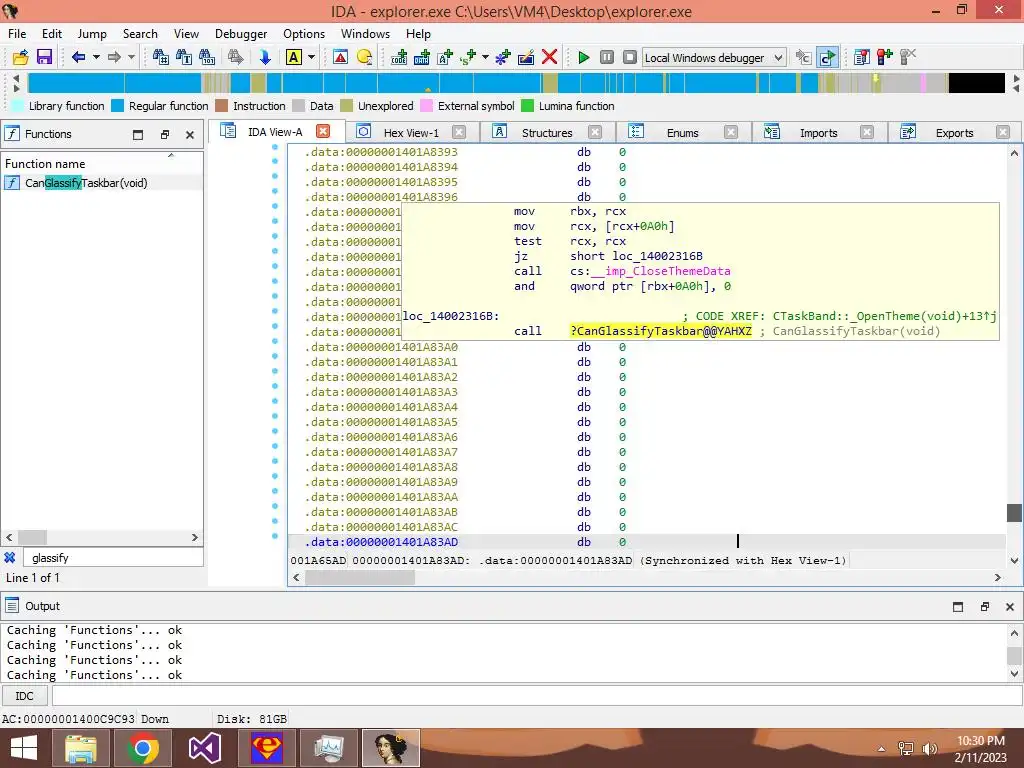The image size is (1024, 768).
Task: Click the navigation band overview bar
Action: (516, 83)
